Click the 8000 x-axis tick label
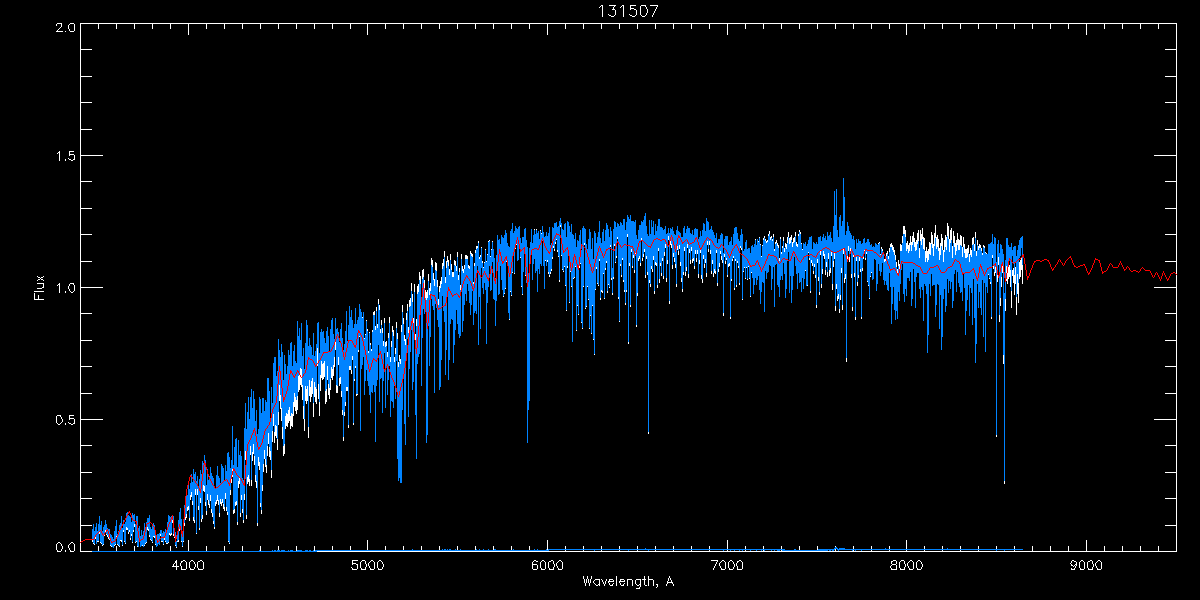1200x600 pixels. (906, 565)
